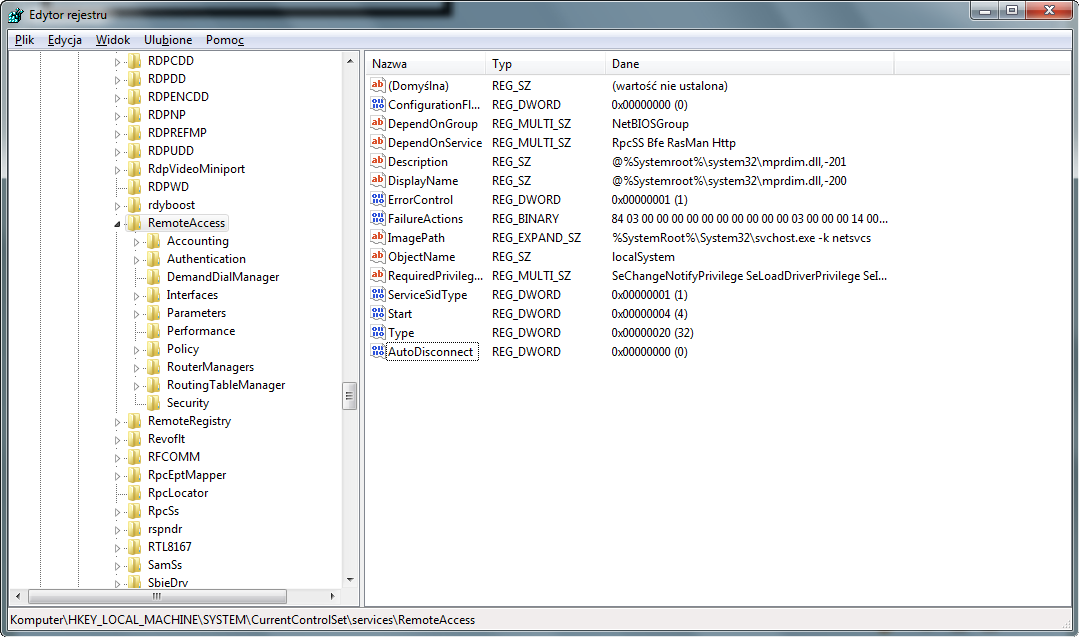This screenshot has width=1080, height=638.
Task: Select the RFCOMM key
Action: point(174,457)
